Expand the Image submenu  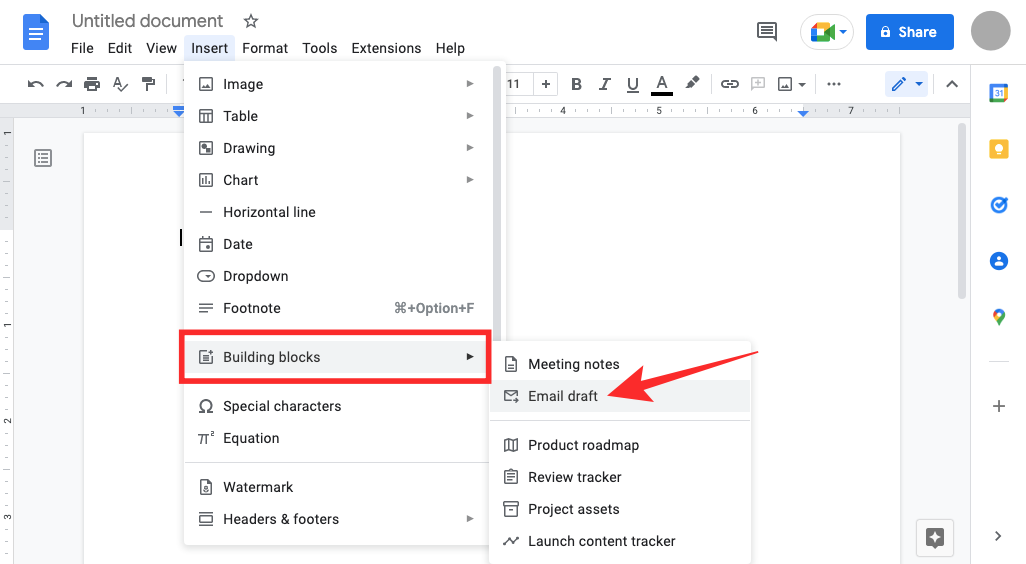click(336, 84)
